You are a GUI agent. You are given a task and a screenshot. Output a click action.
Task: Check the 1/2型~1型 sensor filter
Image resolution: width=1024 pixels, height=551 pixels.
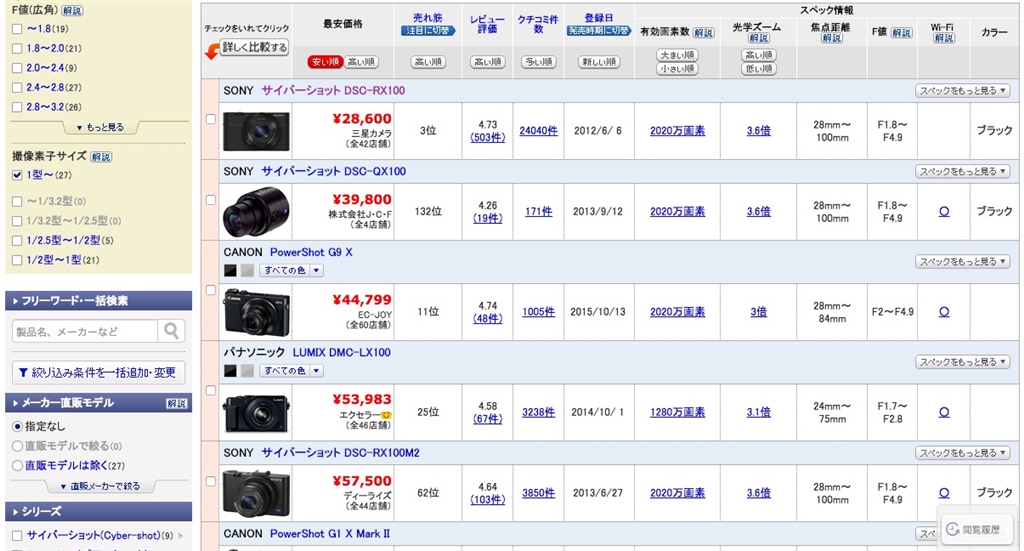pos(17,260)
